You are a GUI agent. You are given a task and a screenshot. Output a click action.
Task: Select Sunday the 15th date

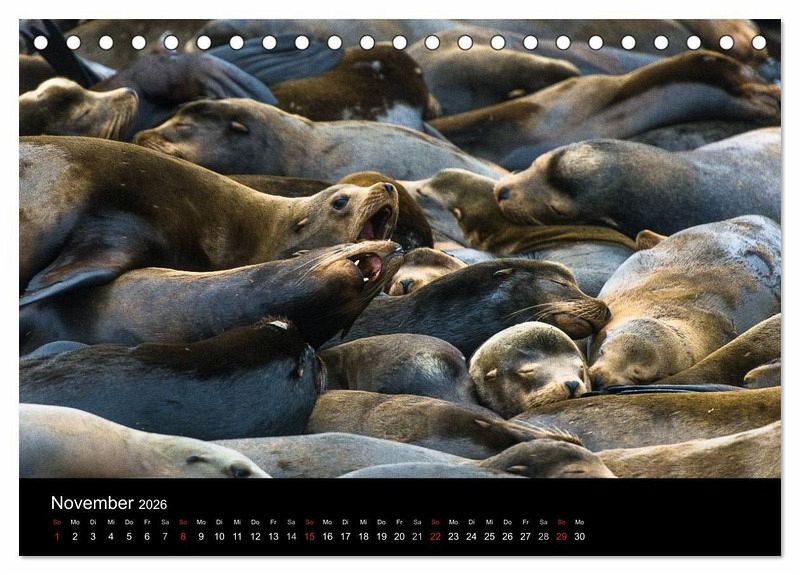pos(309,537)
